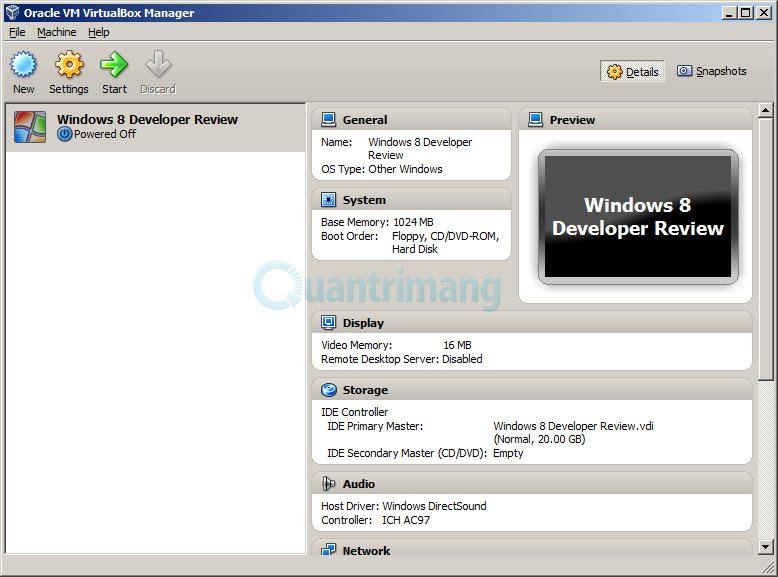Viewport: 778px width, 577px height.
Task: Click the Preview thumbnail screen
Action: tap(638, 217)
